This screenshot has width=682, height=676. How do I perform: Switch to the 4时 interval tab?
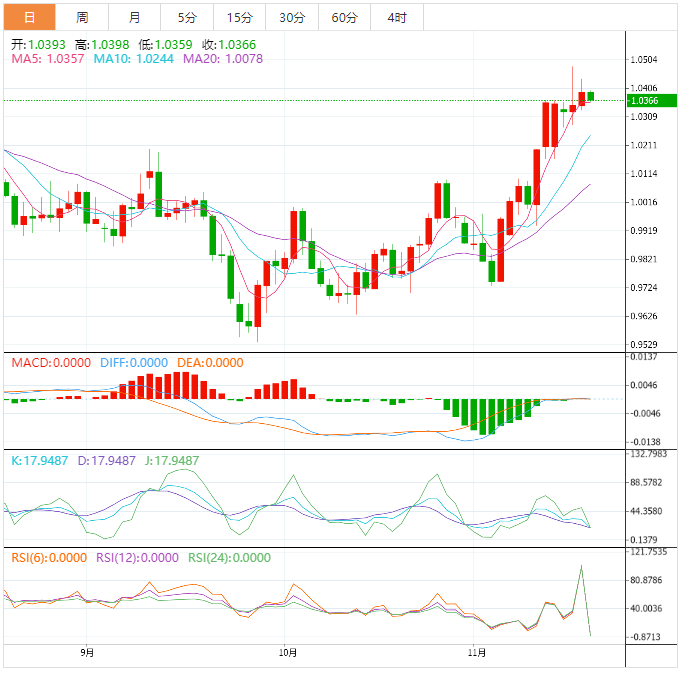[396, 17]
